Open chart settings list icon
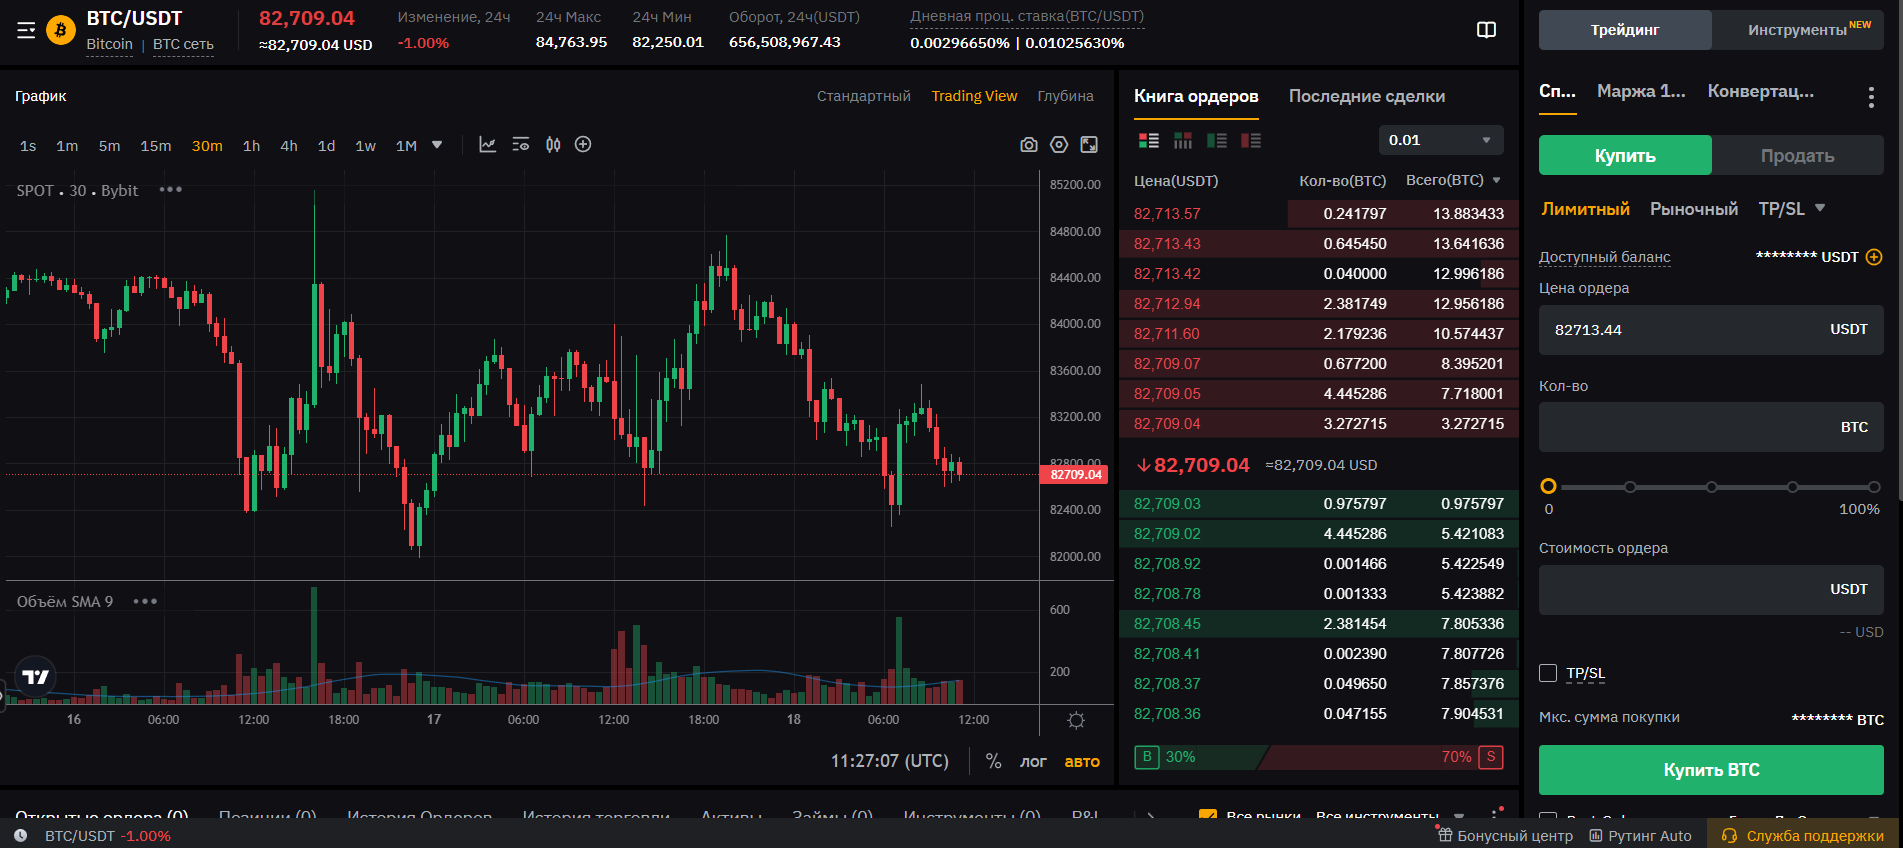Image resolution: width=1903 pixels, height=848 pixels. (520, 145)
